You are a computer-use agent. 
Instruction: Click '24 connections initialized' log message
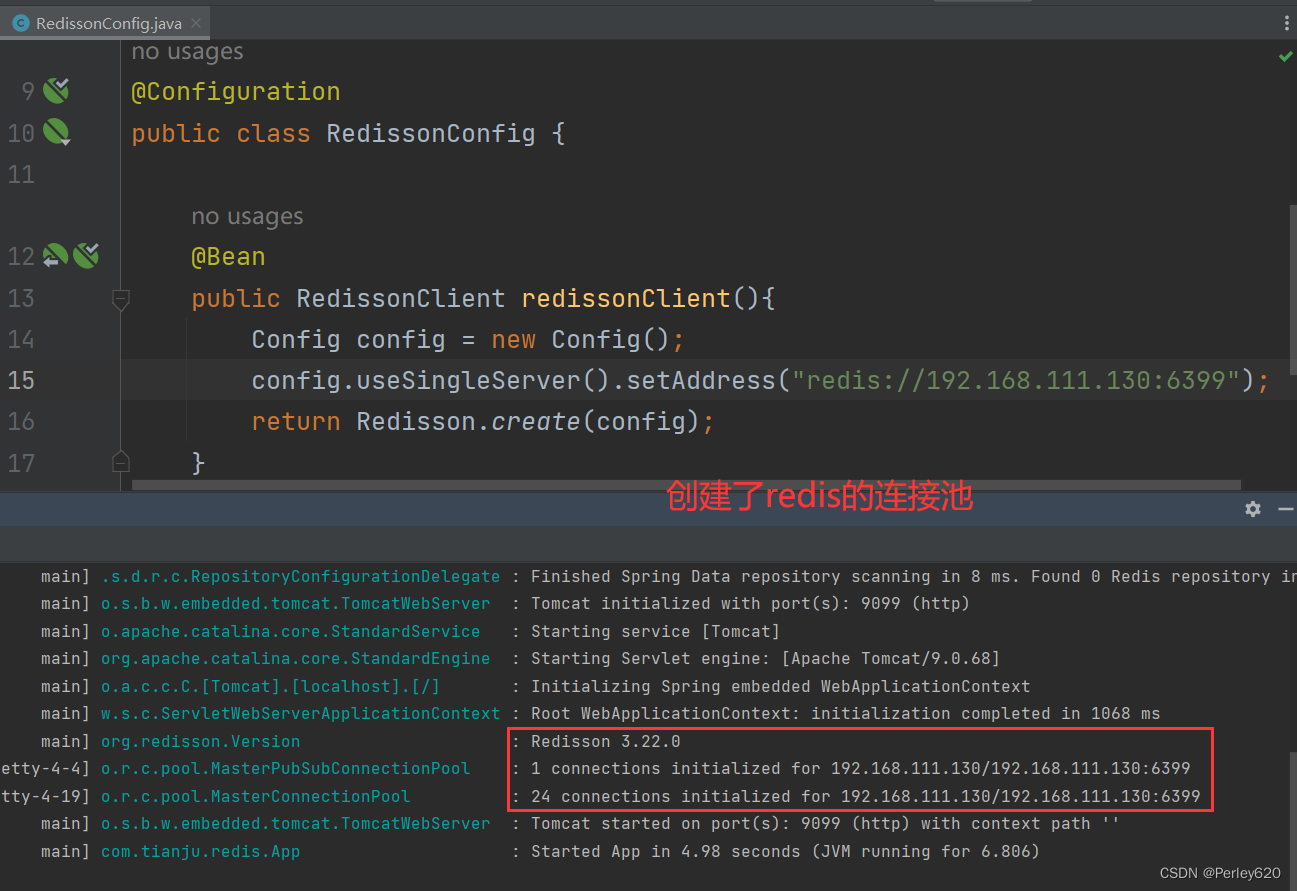pos(865,797)
